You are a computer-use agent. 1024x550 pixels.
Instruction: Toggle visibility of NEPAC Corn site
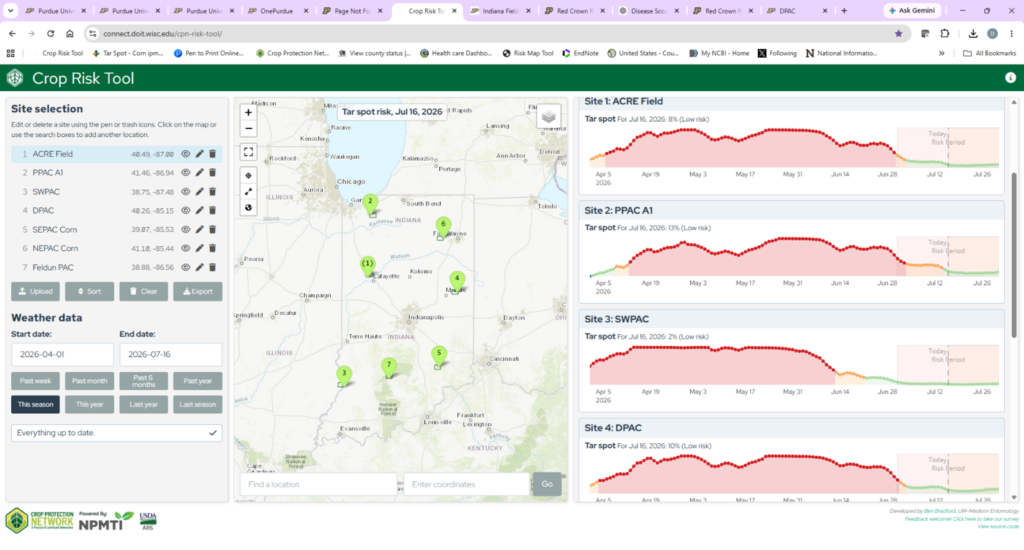click(x=185, y=248)
